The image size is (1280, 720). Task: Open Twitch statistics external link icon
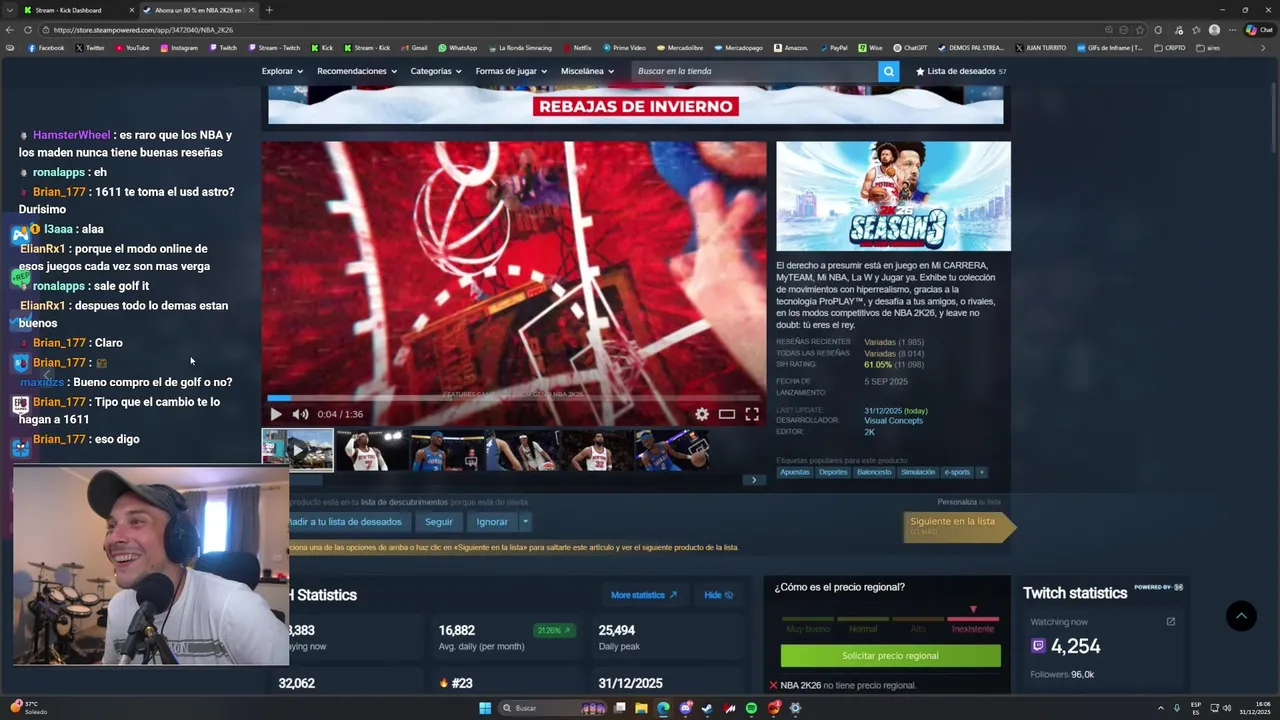1171,622
